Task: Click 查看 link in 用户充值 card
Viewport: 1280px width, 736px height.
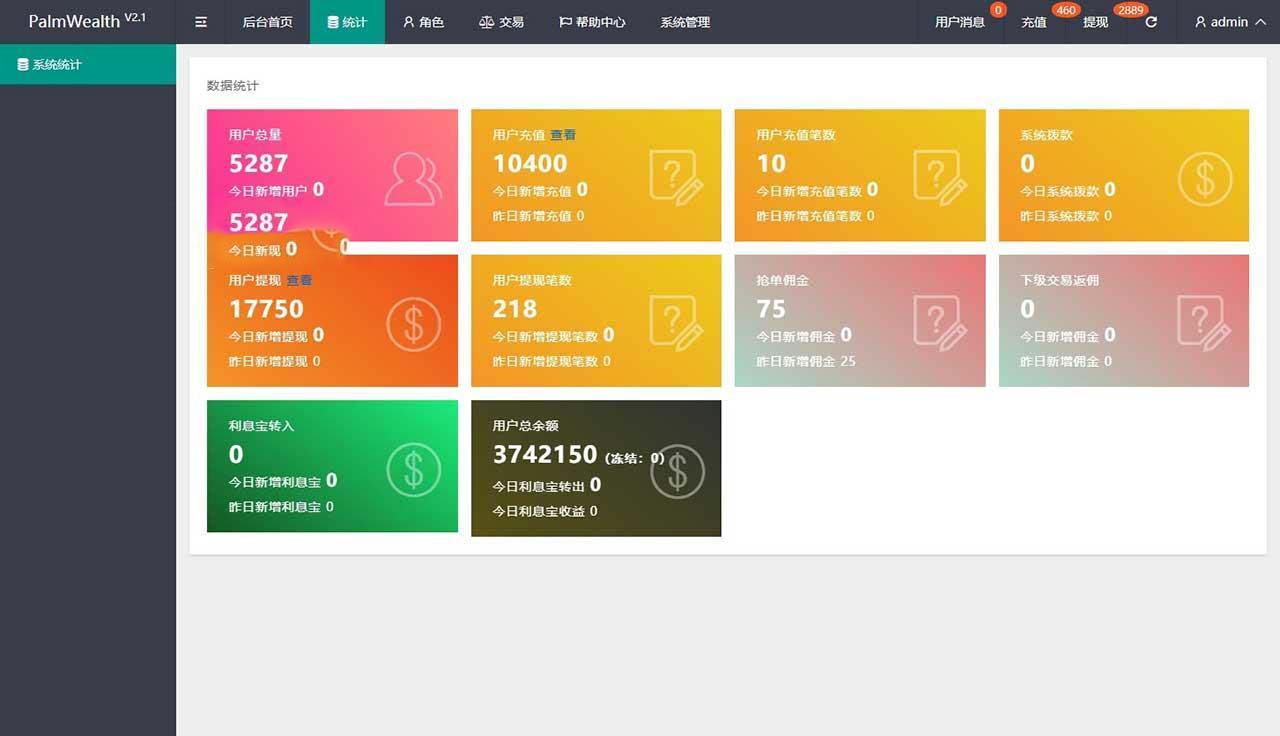Action: (x=563, y=135)
